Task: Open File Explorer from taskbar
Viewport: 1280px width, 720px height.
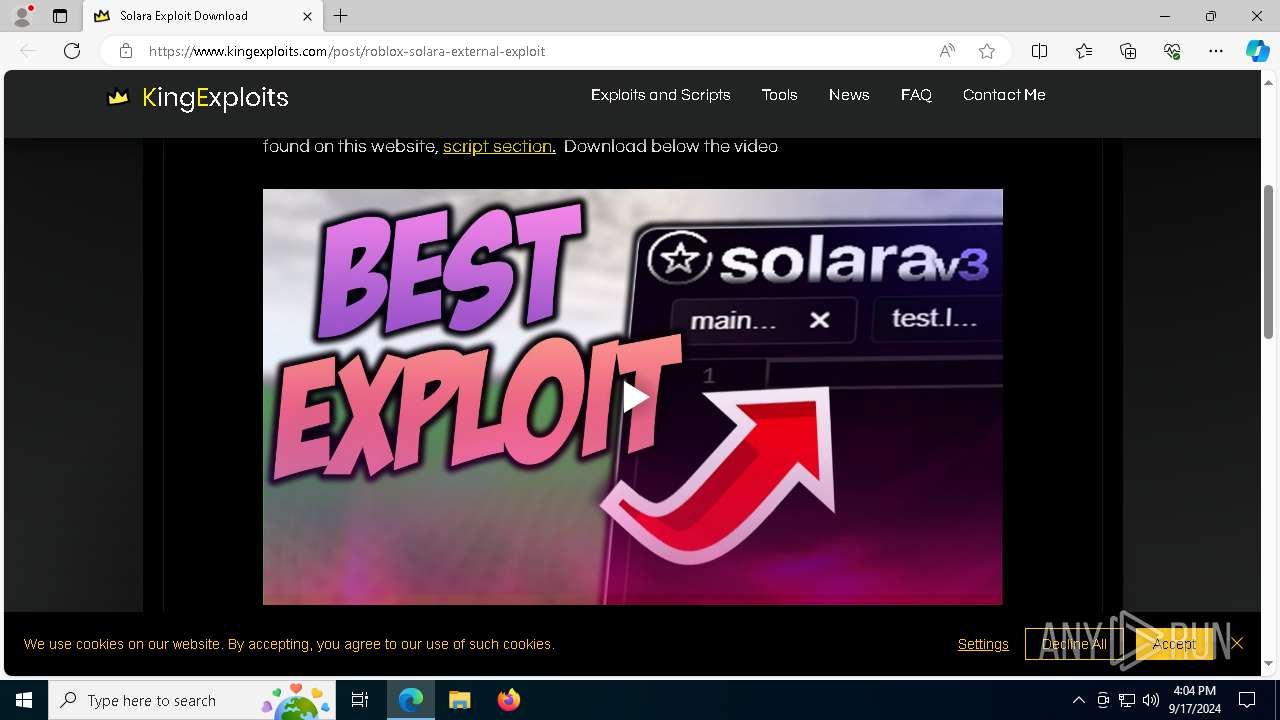Action: coord(460,700)
